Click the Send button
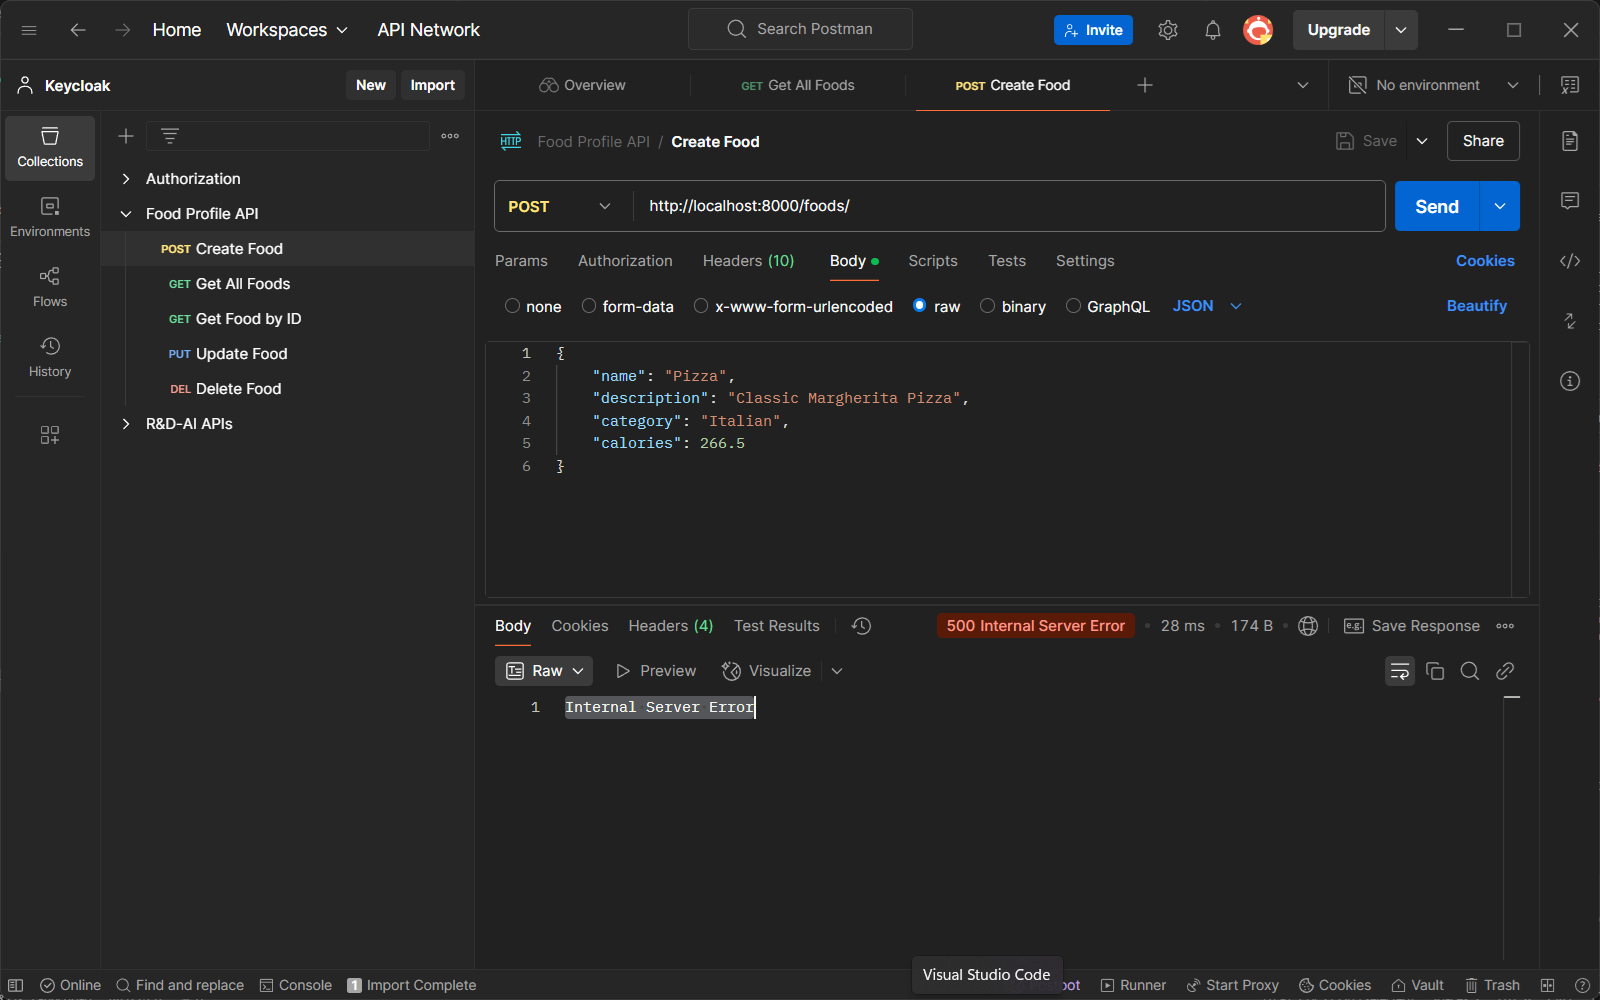The image size is (1600, 1000). (1437, 206)
